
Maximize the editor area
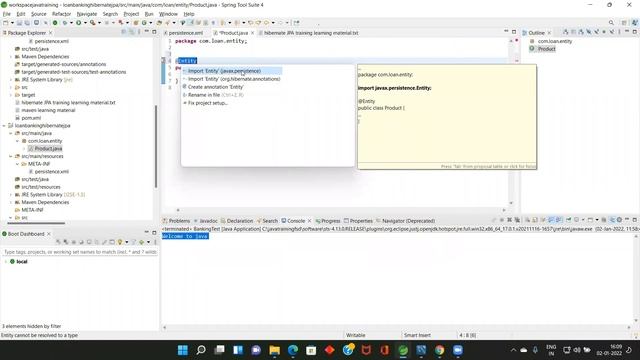tap(514, 31)
